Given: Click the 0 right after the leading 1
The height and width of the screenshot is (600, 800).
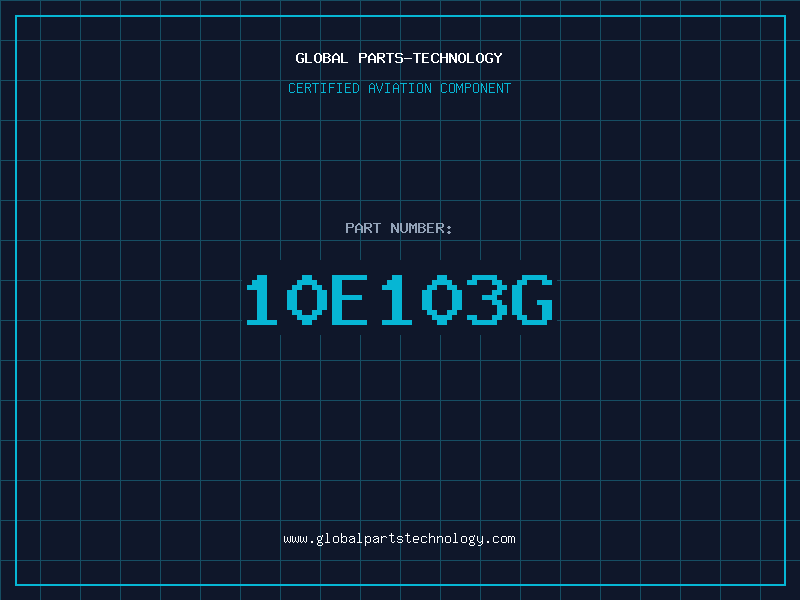Looking at the screenshot, I should 307,299.
